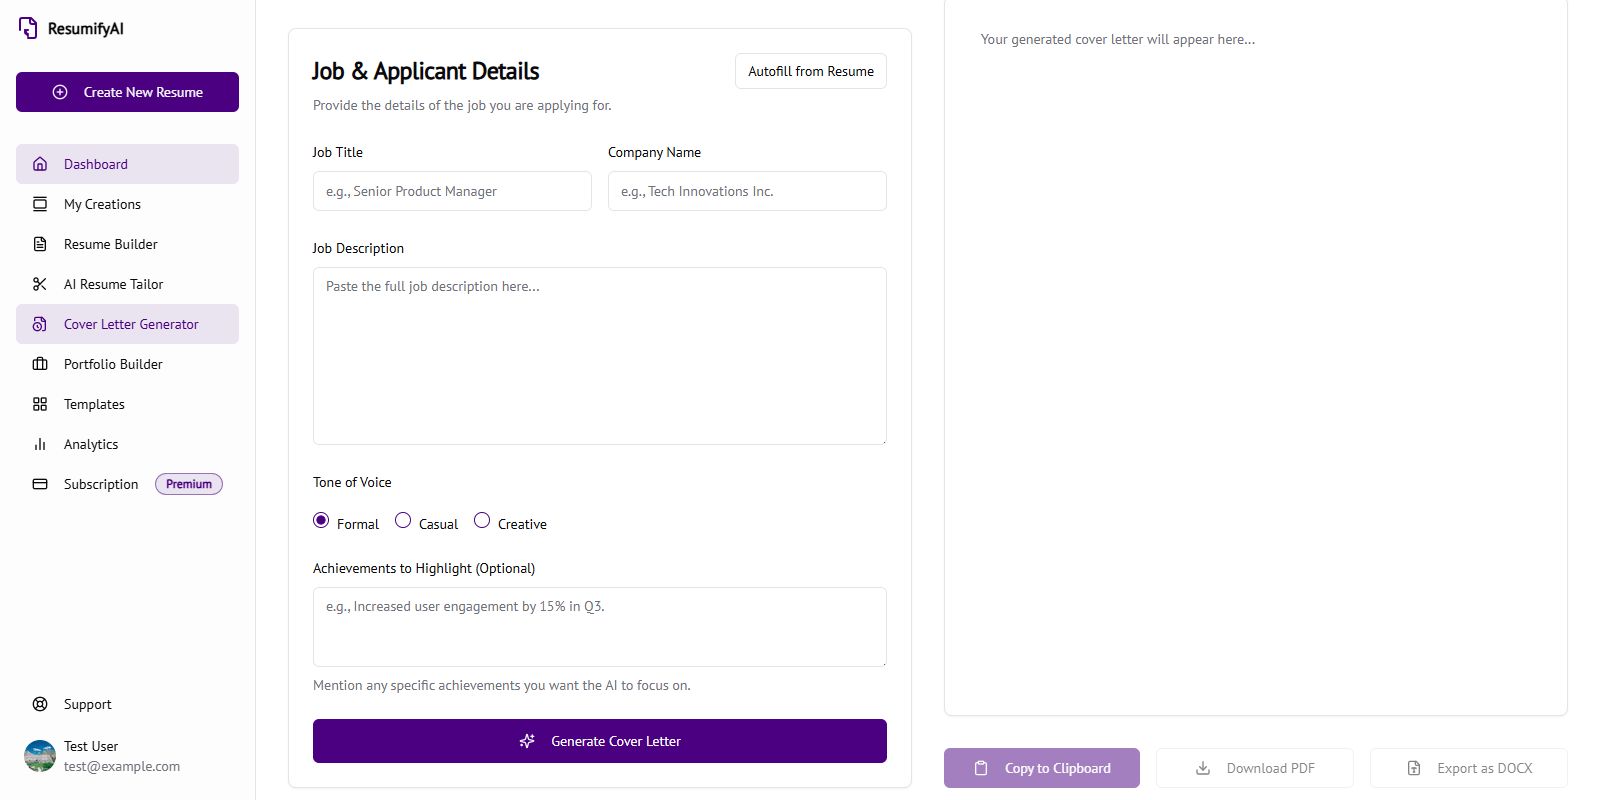This screenshot has width=1600, height=800.
Task: Go to Resume Builder page
Action: click(110, 244)
